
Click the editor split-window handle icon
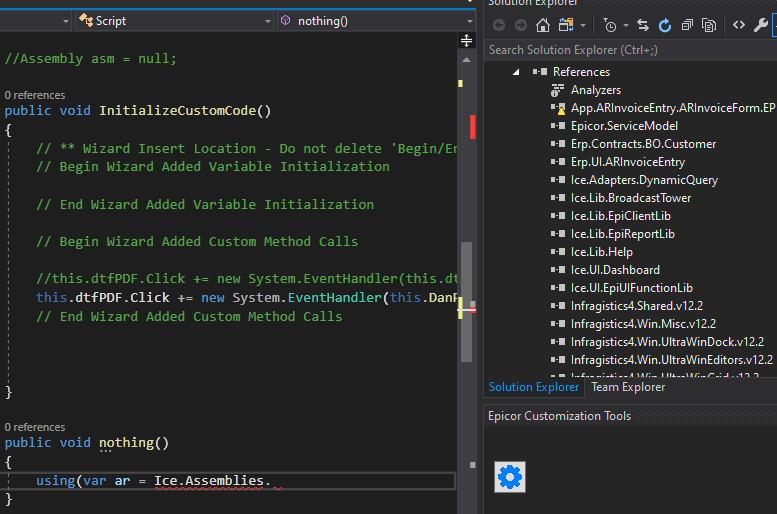point(466,41)
